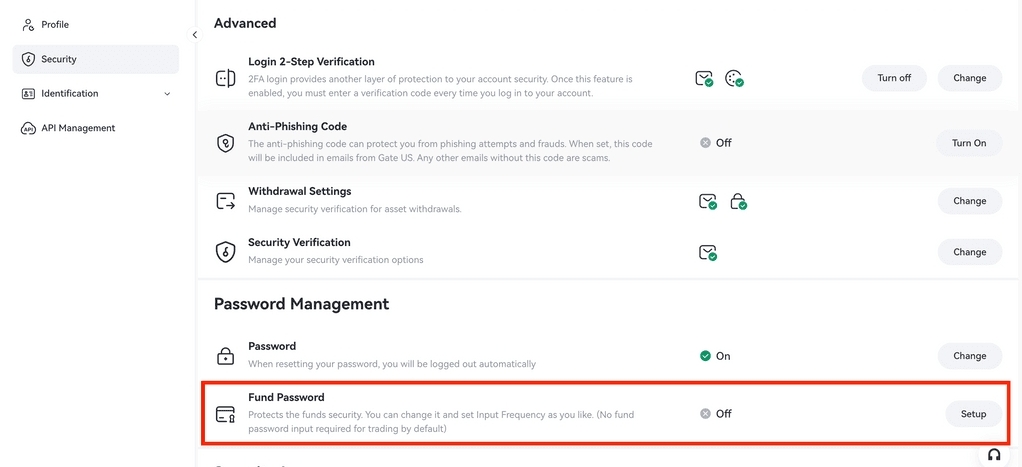The width and height of the screenshot is (1022, 467).
Task: Click the authenticator status icon for 2-Step Verification
Action: [735, 78]
